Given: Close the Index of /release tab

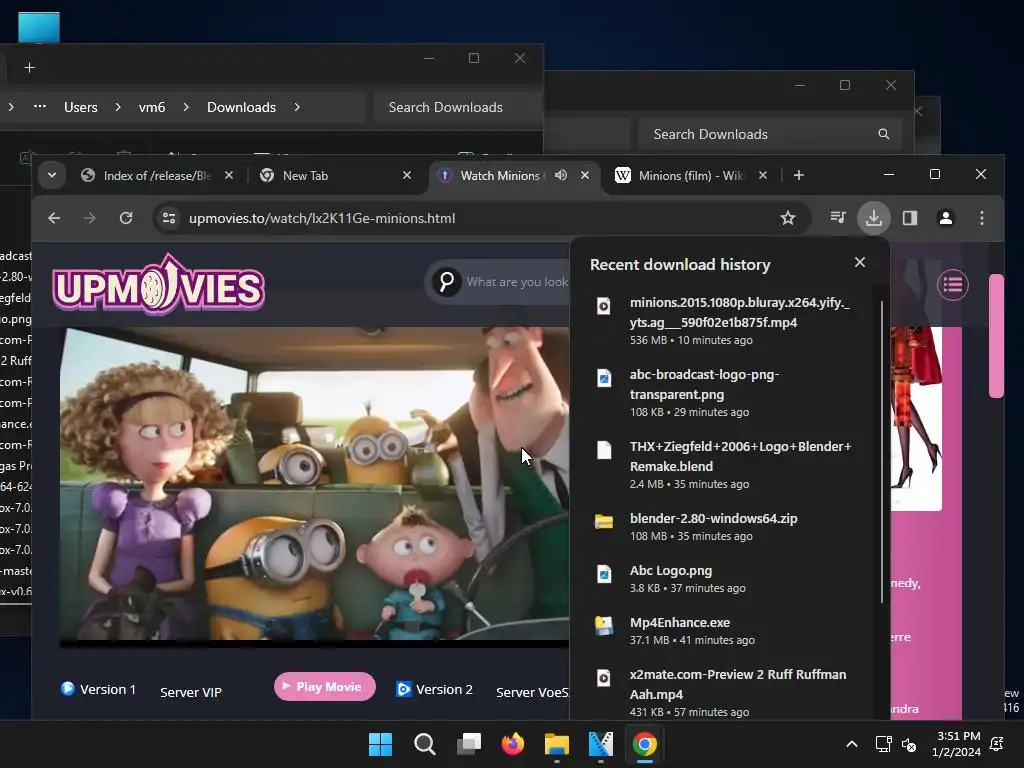Looking at the screenshot, I should pos(229,175).
